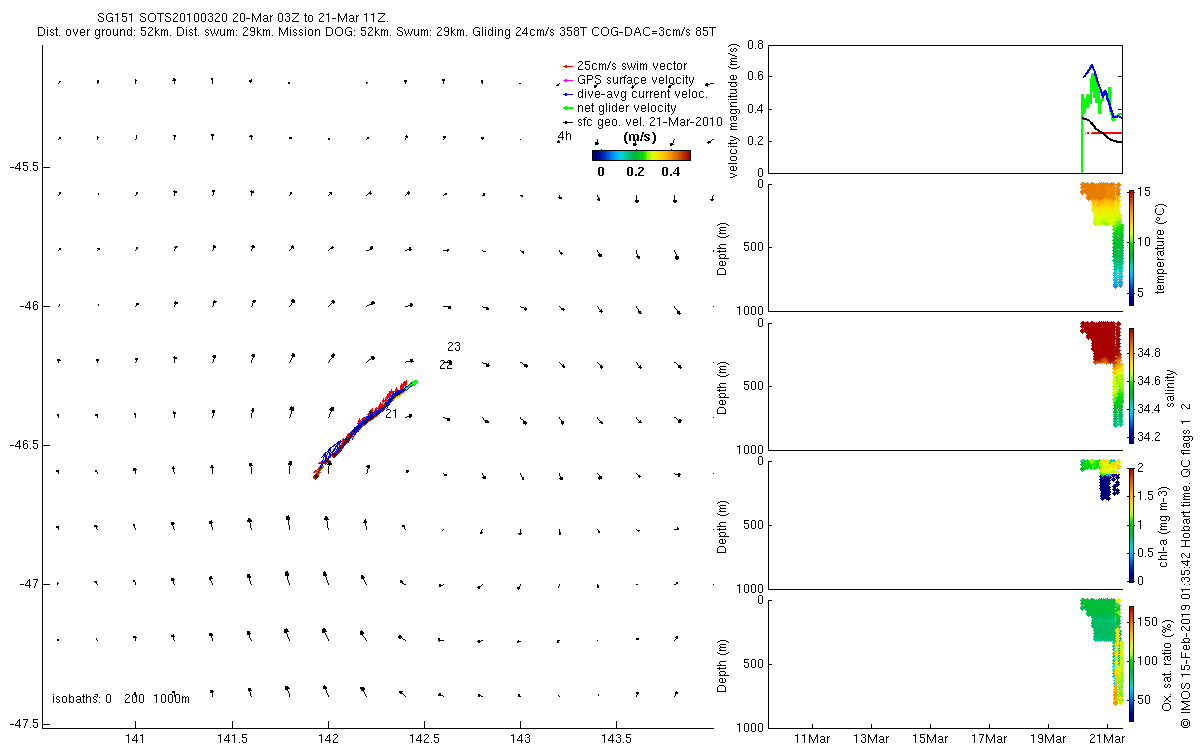Screen dimensions: 1200x750
Task: Click the day marker '23' on the map
Action: click(x=454, y=347)
